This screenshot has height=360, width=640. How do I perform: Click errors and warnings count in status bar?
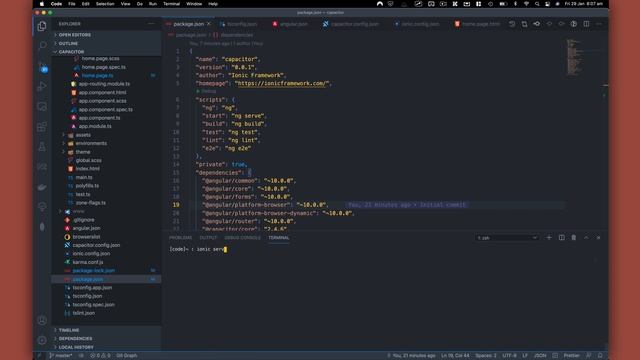(100, 356)
